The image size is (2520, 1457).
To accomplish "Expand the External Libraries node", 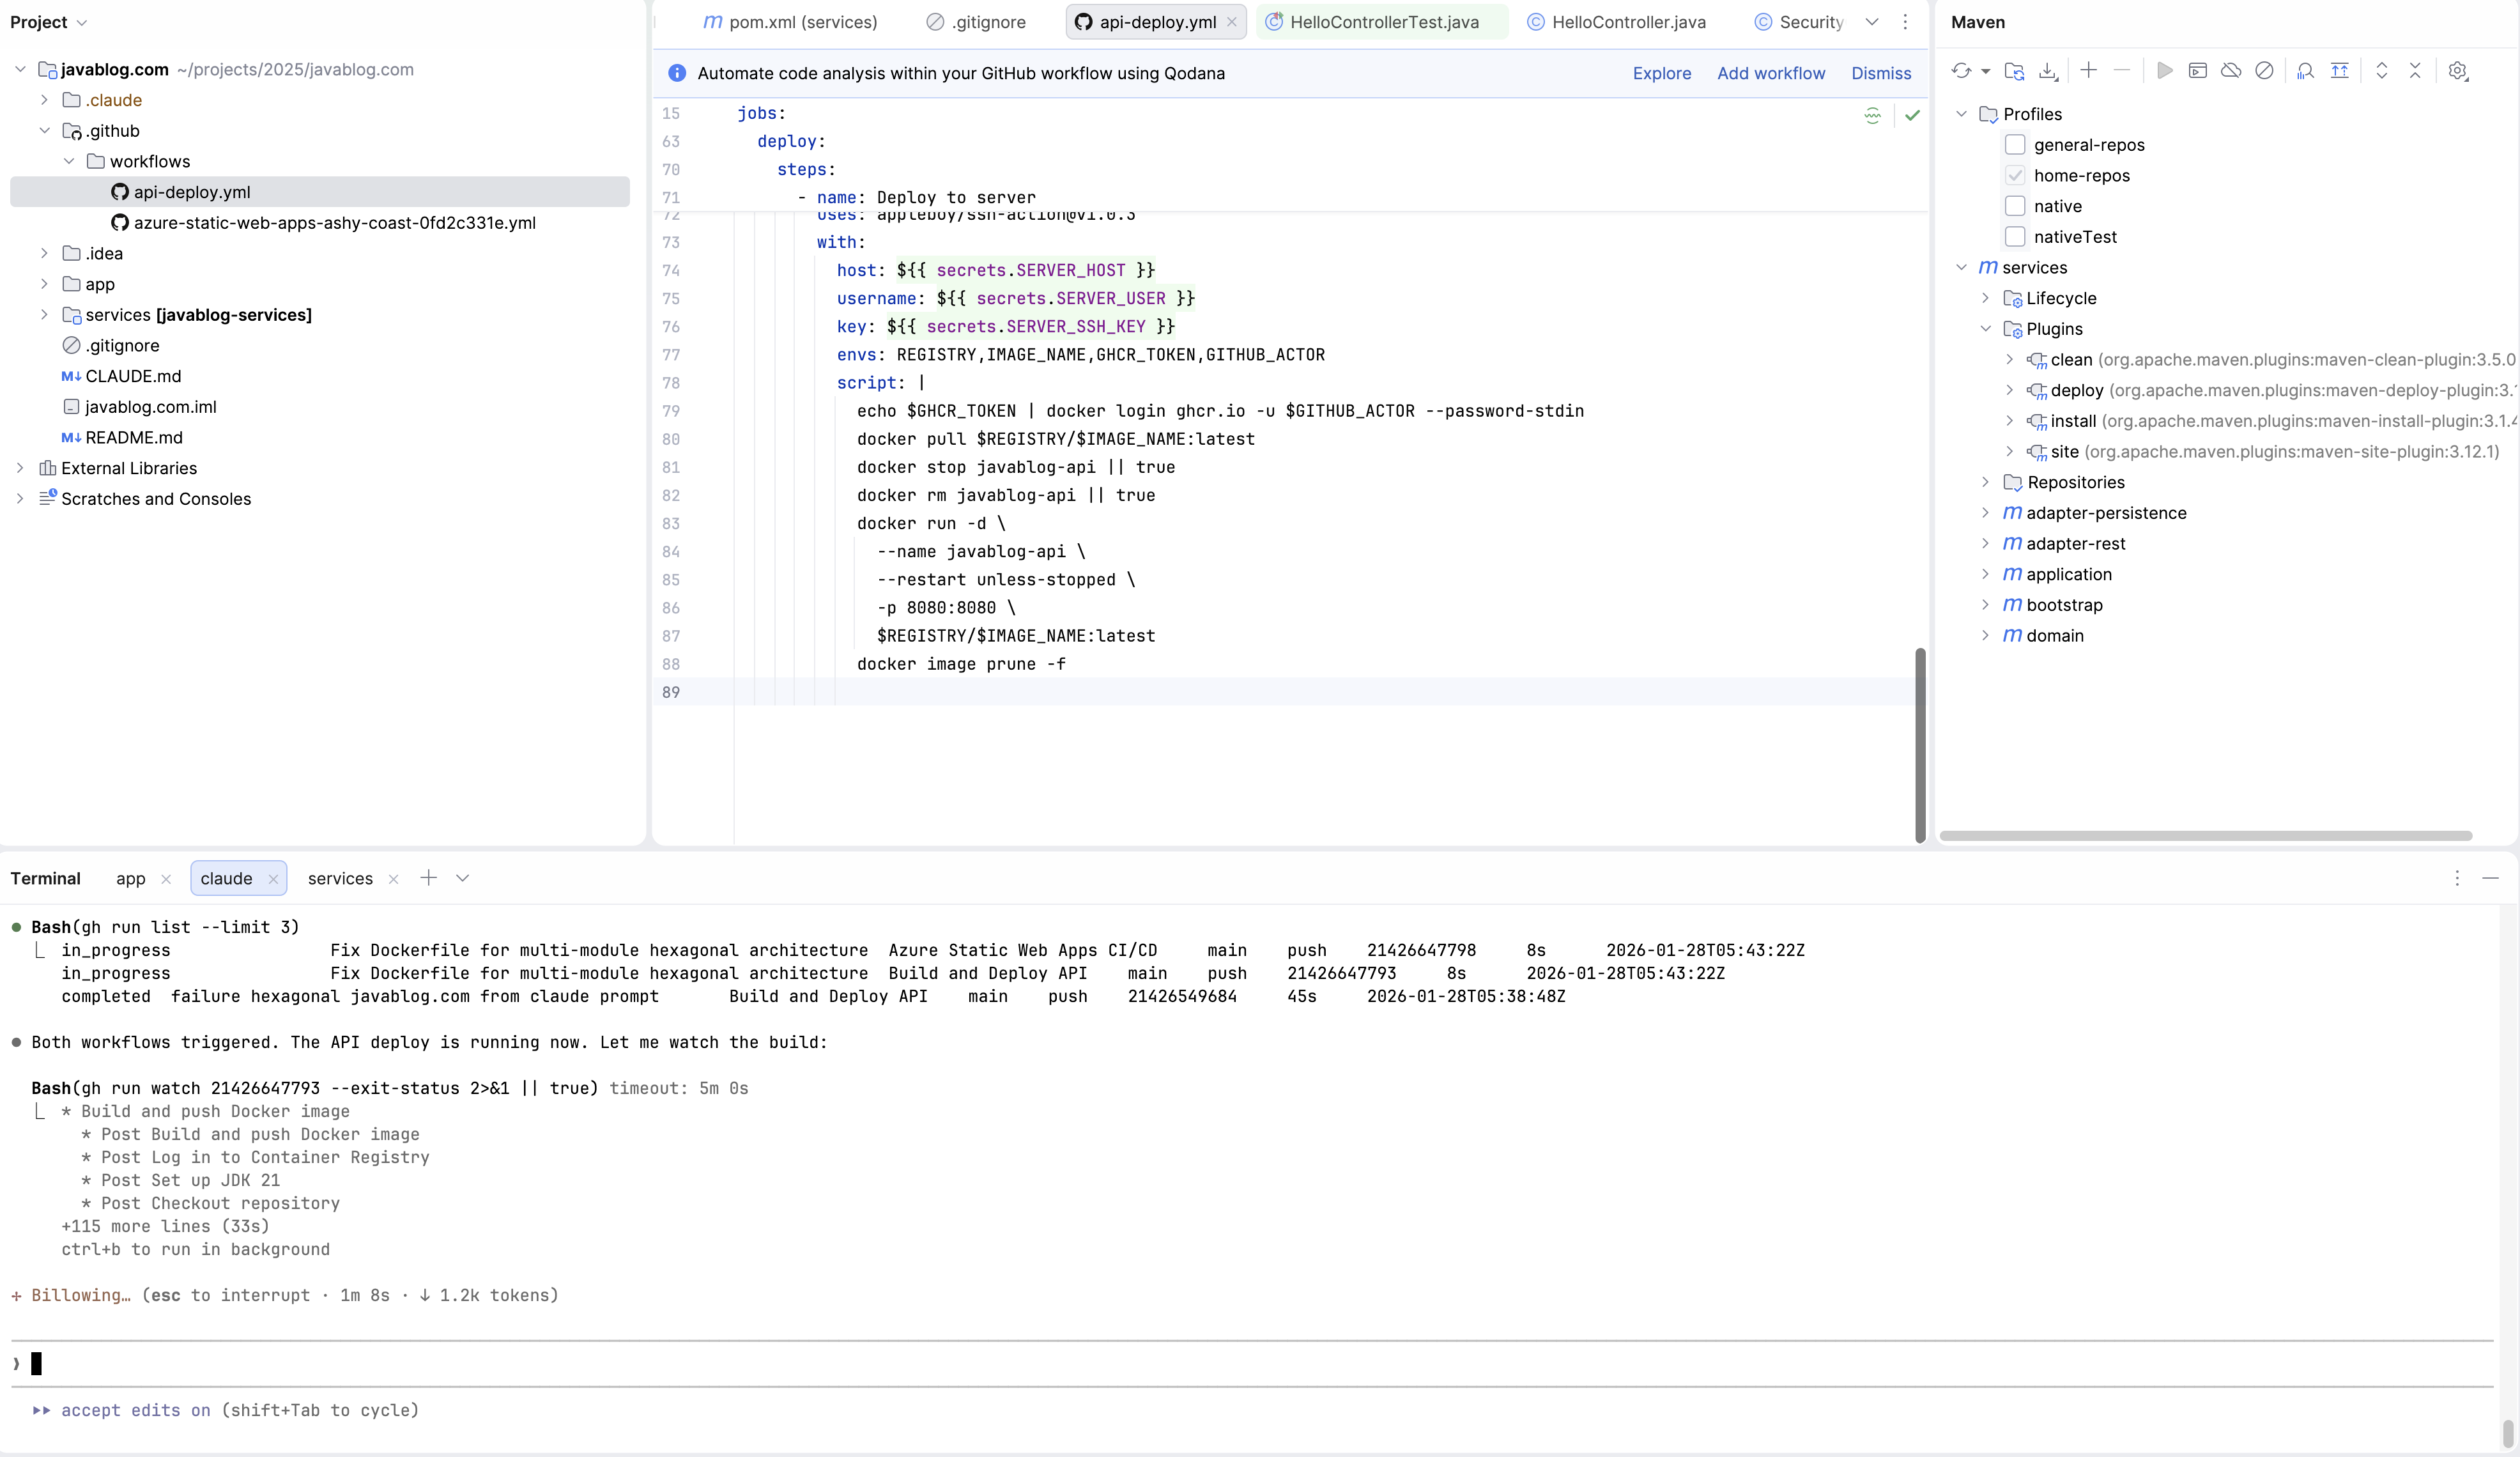I will 19,467.
